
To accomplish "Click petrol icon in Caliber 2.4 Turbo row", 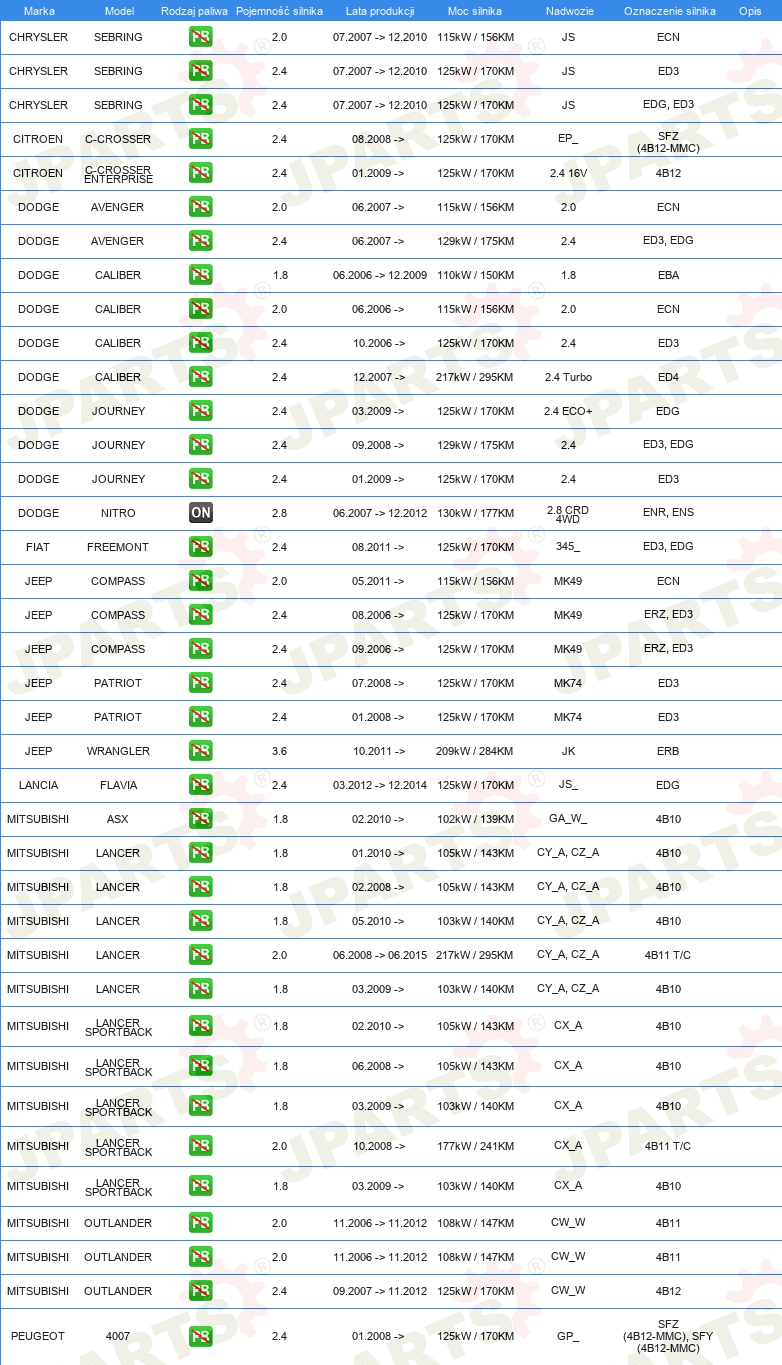I will (x=201, y=377).
